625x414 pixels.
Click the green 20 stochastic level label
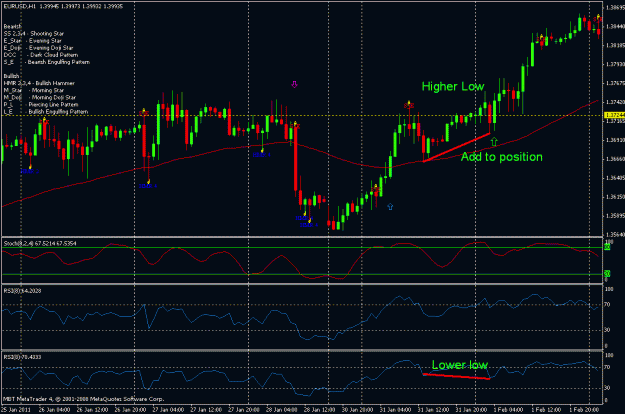tap(607, 274)
